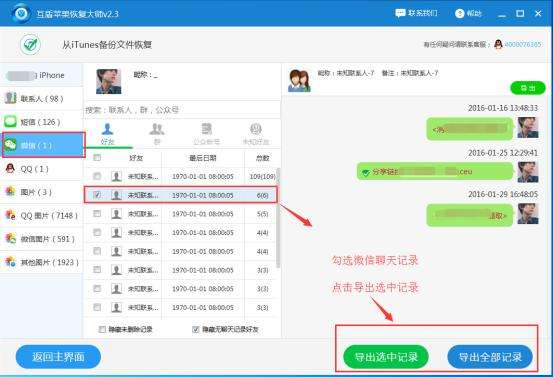Open the customer service number 4000076365 link
This screenshot has width=553, height=377.
coord(523,44)
